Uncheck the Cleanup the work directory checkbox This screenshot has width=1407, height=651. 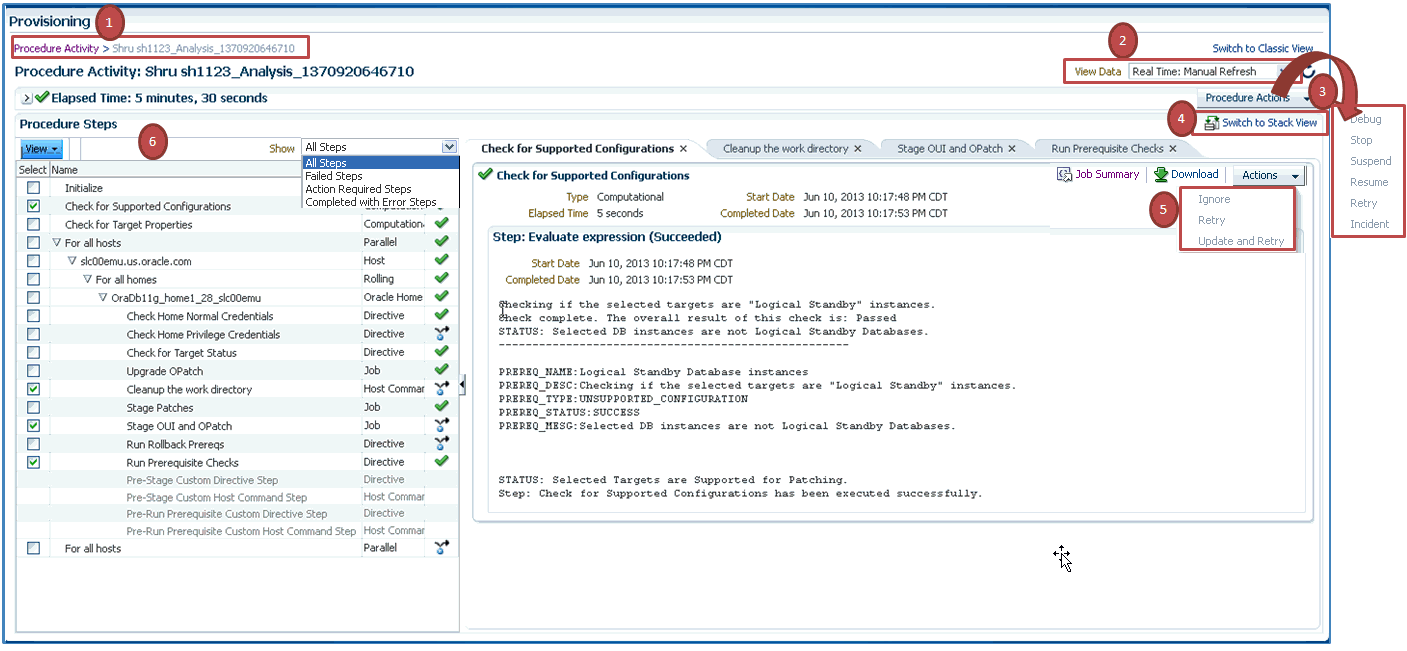click(x=34, y=389)
